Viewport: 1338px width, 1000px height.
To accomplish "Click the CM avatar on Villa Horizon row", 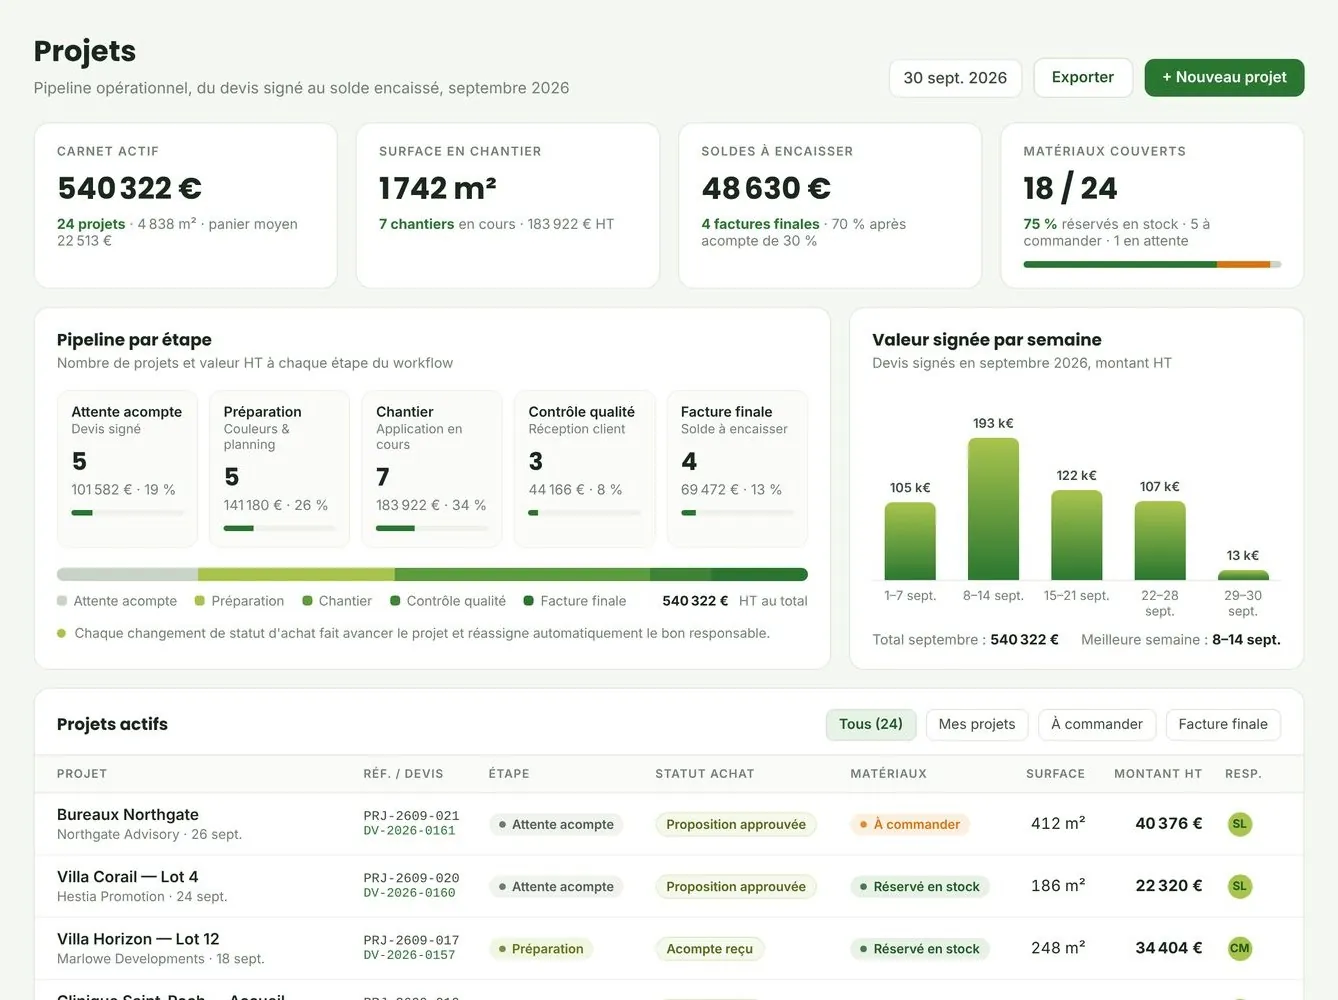I will tap(1239, 948).
